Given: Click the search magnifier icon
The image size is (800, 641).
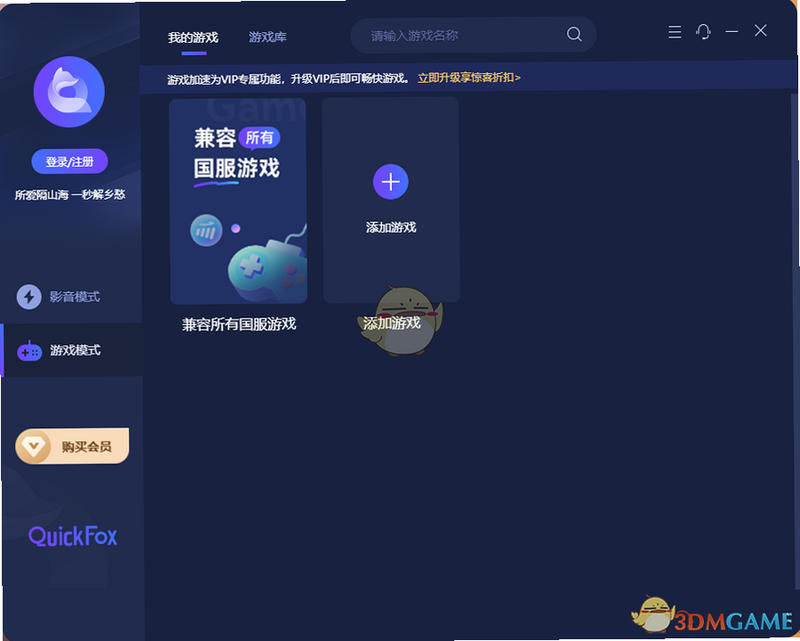Looking at the screenshot, I should point(574,34).
